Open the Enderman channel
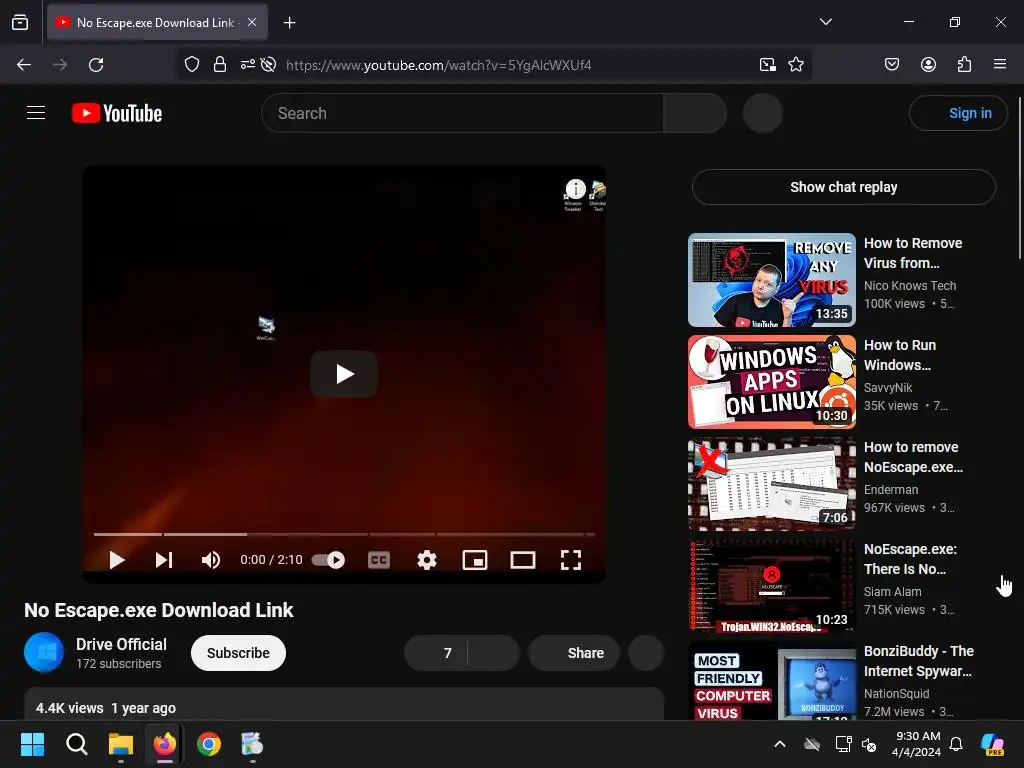The height and width of the screenshot is (768, 1024). [x=891, y=489]
